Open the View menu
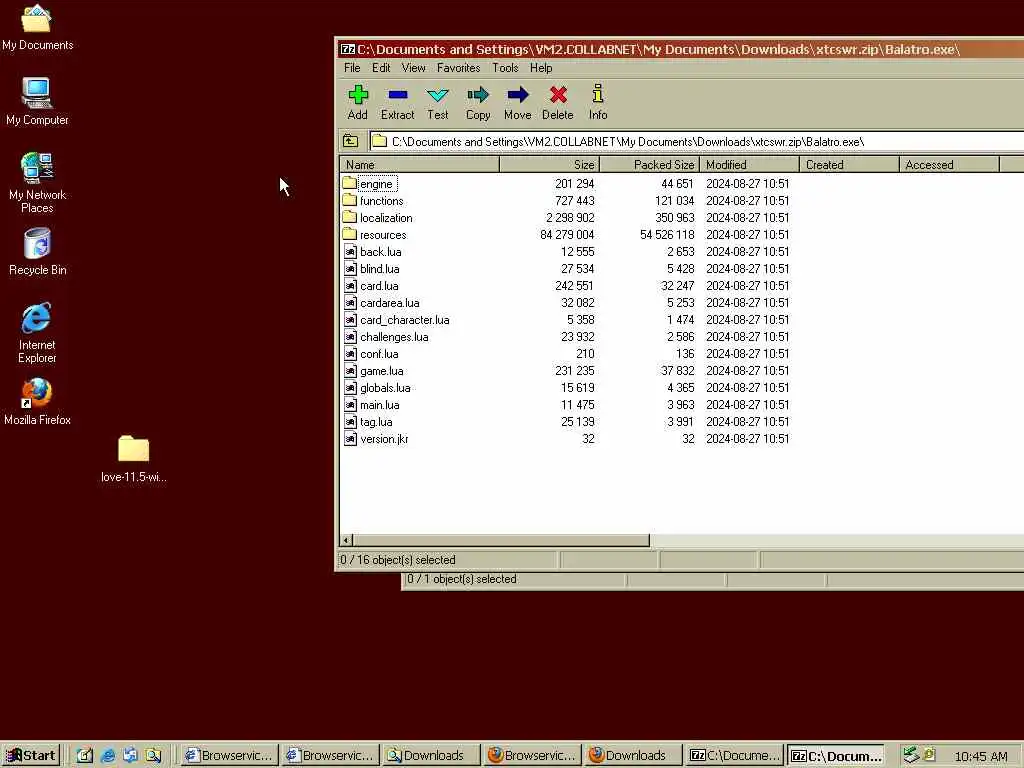Image resolution: width=1024 pixels, height=768 pixels. point(413,68)
